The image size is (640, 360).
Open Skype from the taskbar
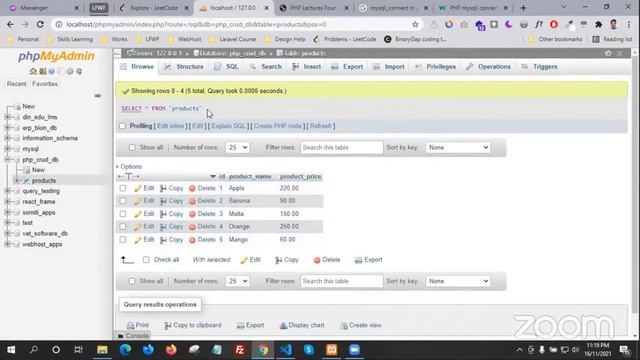pyautogui.click(x=309, y=350)
